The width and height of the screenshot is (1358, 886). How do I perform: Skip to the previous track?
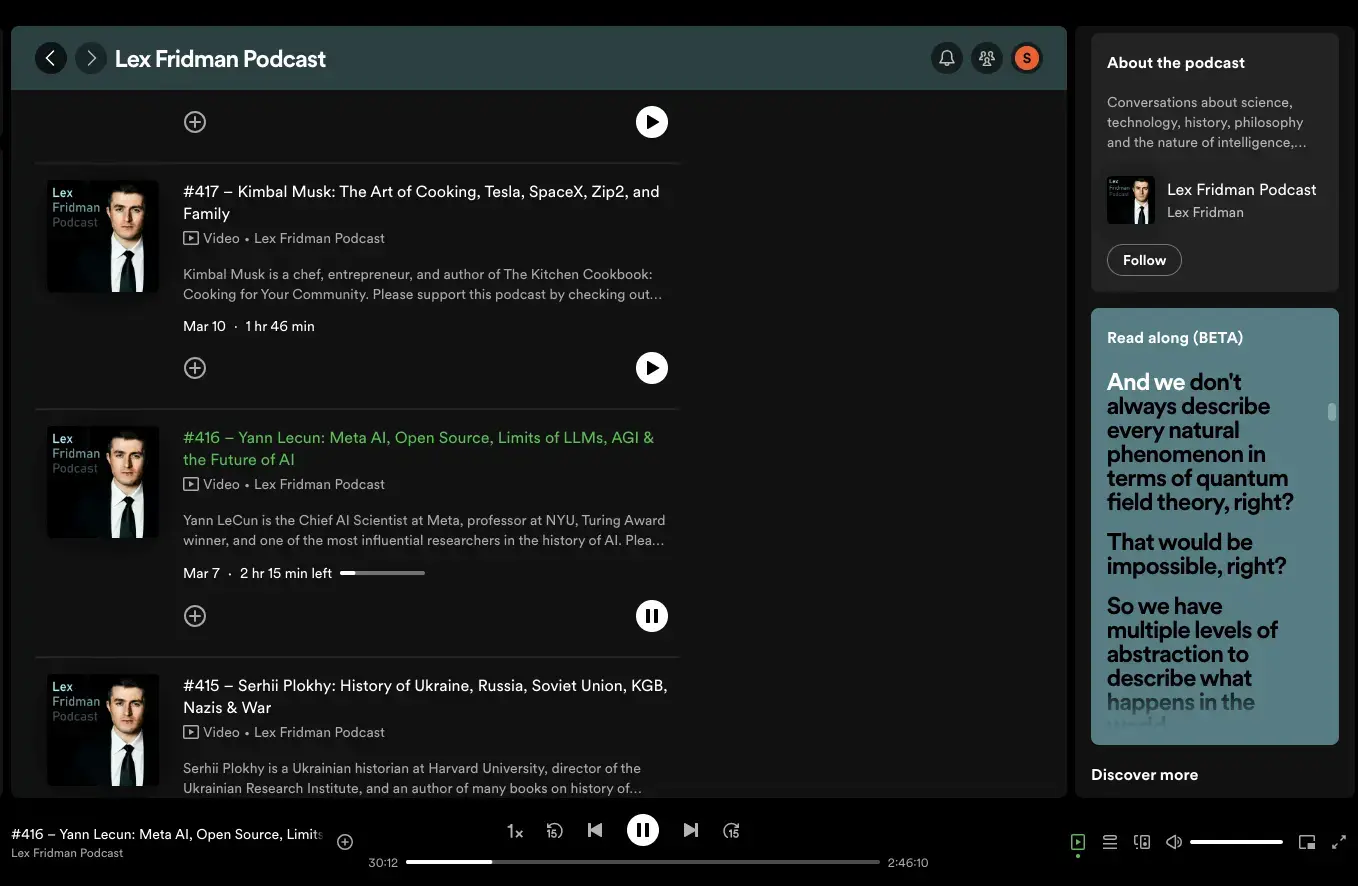click(595, 830)
